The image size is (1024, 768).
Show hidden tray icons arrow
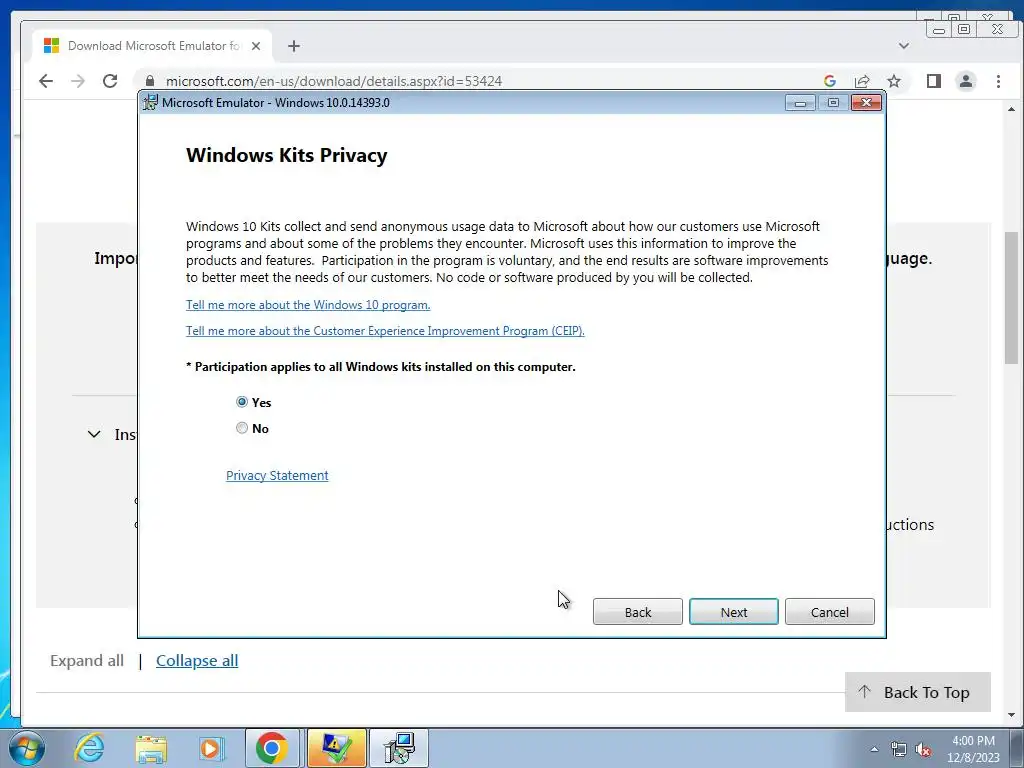pos(874,749)
